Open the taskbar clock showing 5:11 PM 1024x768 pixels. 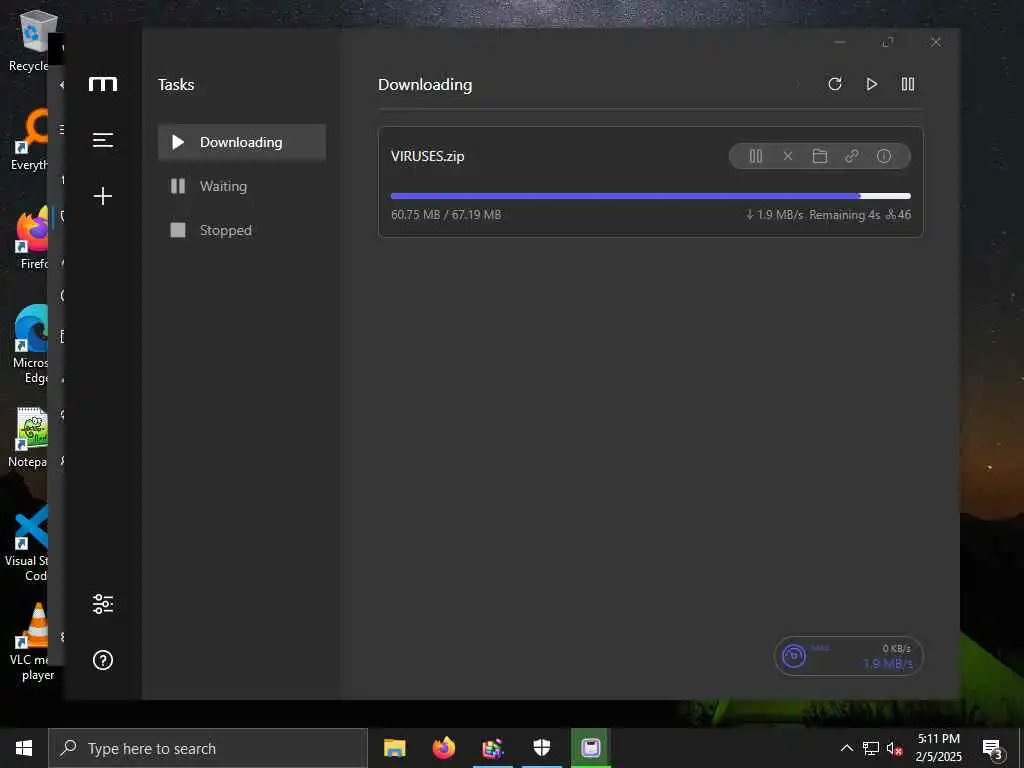pyautogui.click(x=938, y=748)
